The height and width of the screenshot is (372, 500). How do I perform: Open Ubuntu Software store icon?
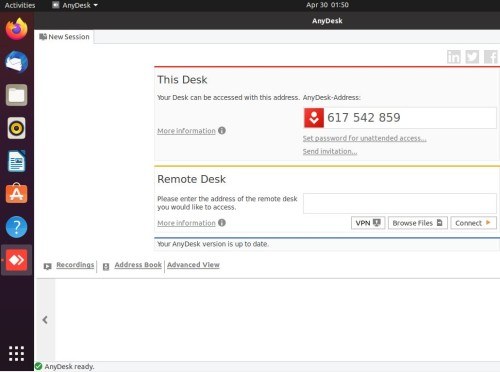coord(16,194)
